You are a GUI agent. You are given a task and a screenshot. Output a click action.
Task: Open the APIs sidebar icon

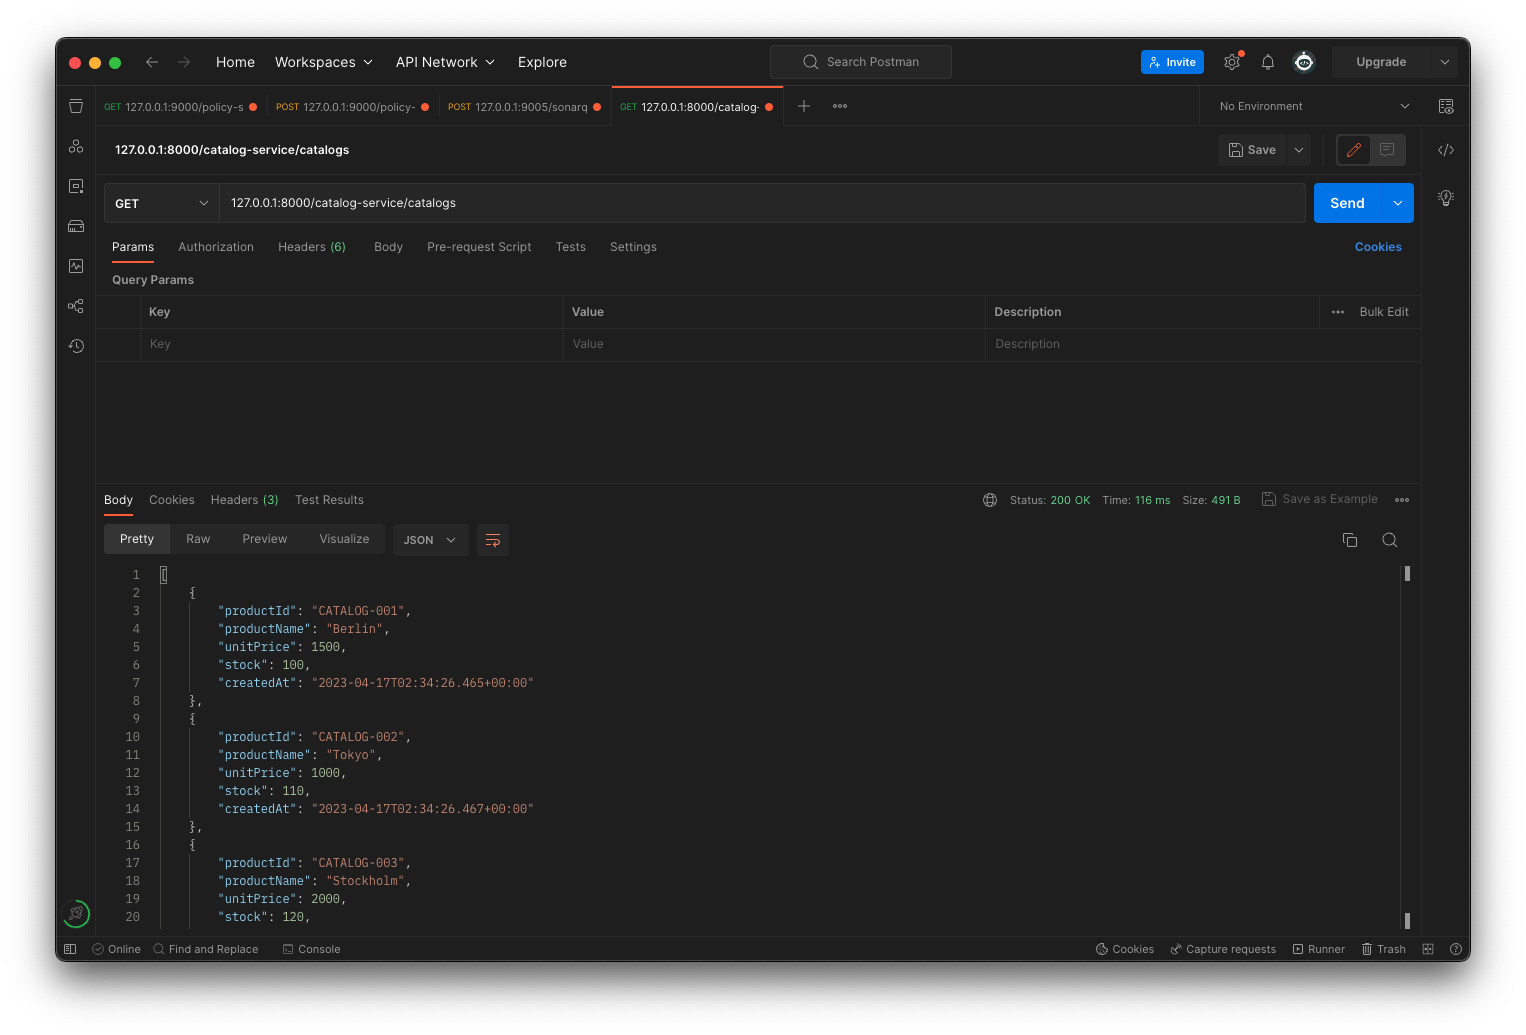pyautogui.click(x=76, y=146)
